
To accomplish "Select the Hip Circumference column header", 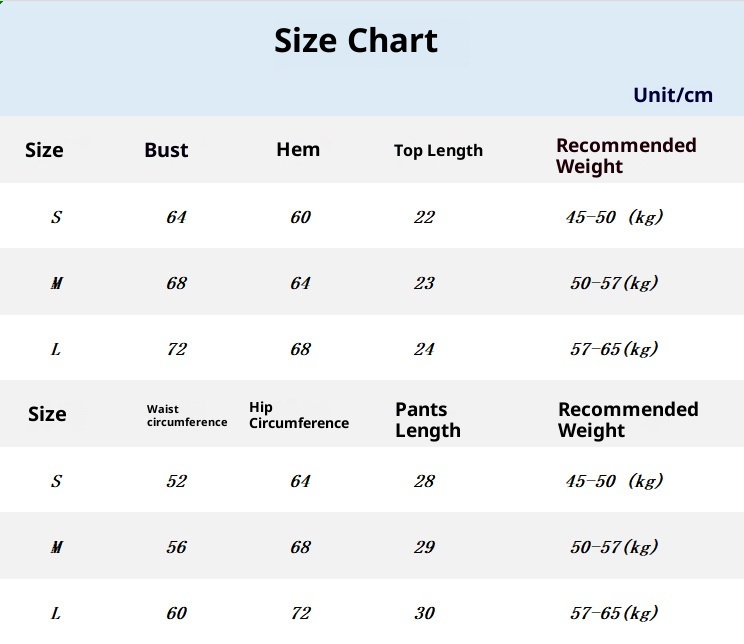I will click(x=298, y=415).
